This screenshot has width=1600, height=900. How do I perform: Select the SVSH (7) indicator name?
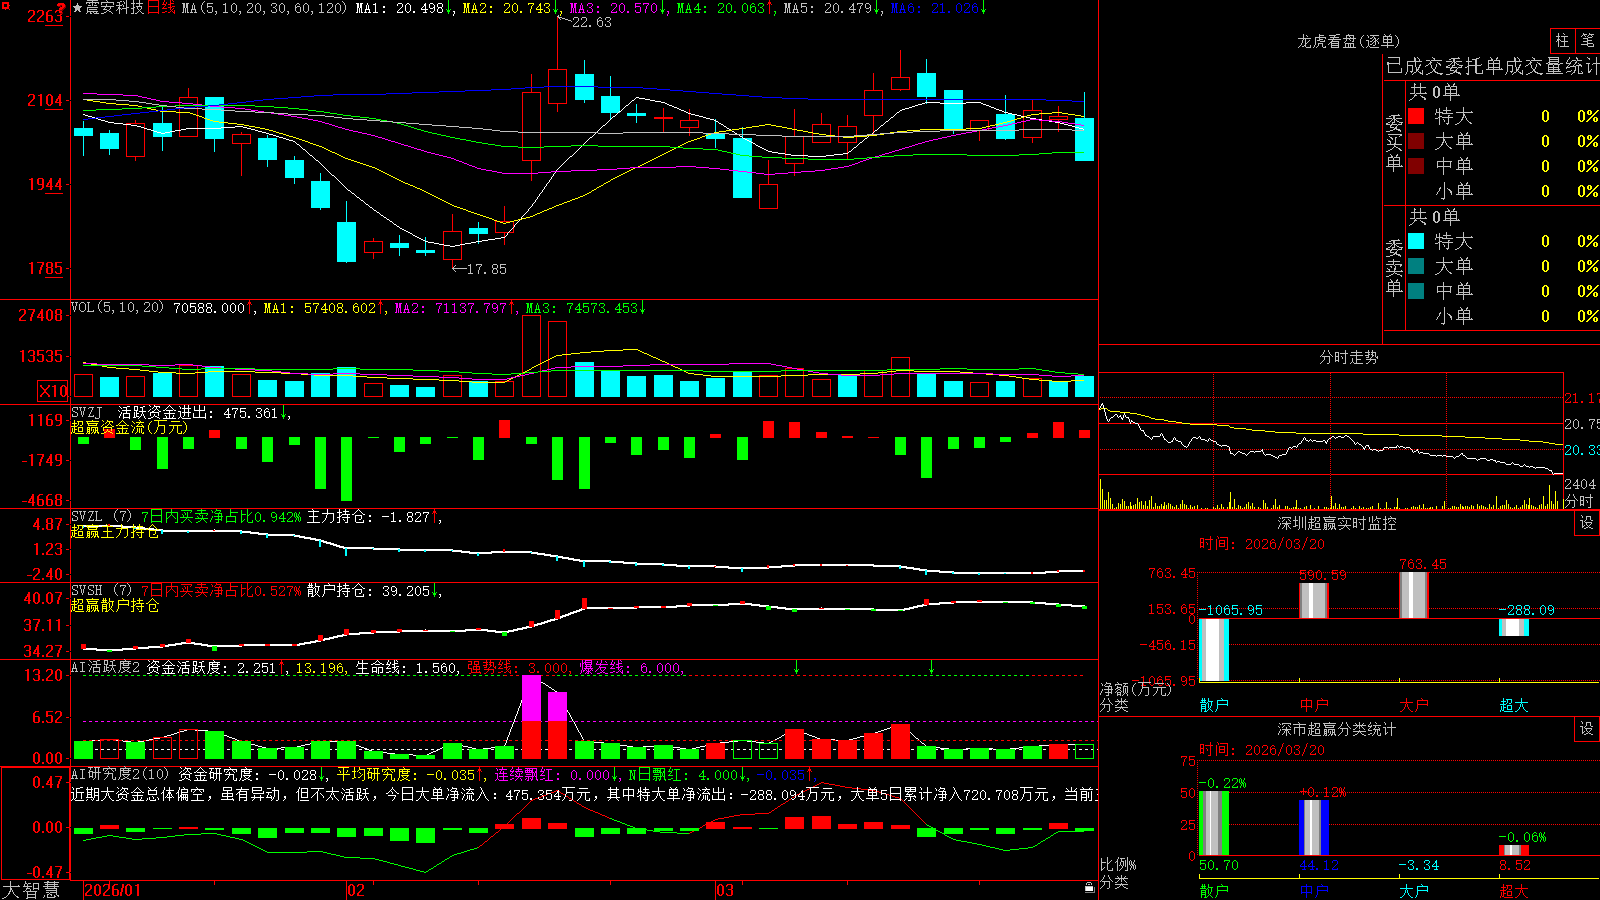pyautogui.click(x=101, y=591)
